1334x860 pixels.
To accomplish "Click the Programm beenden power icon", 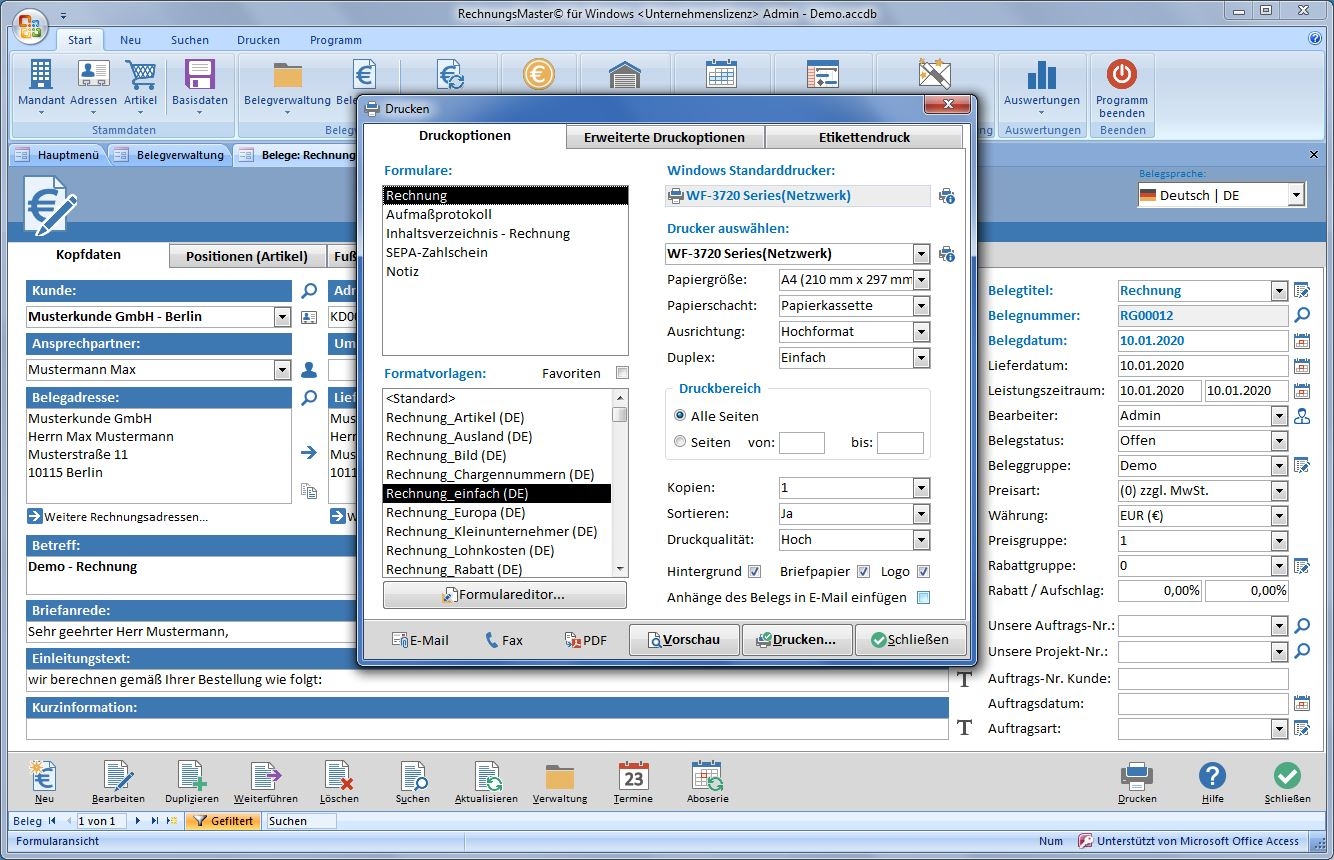I will [1121, 76].
